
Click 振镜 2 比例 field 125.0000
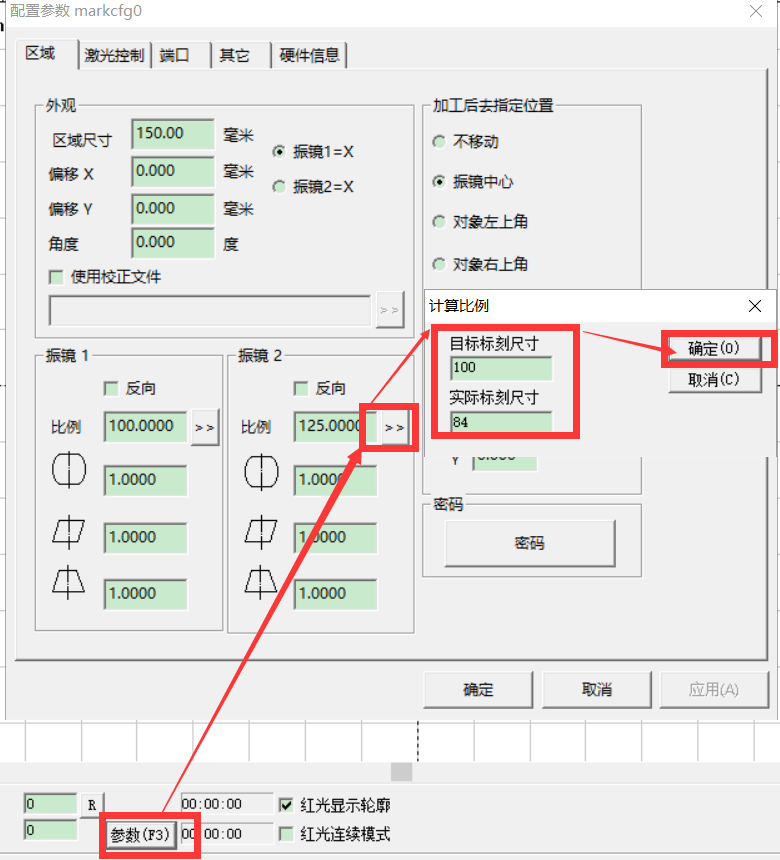(x=335, y=426)
